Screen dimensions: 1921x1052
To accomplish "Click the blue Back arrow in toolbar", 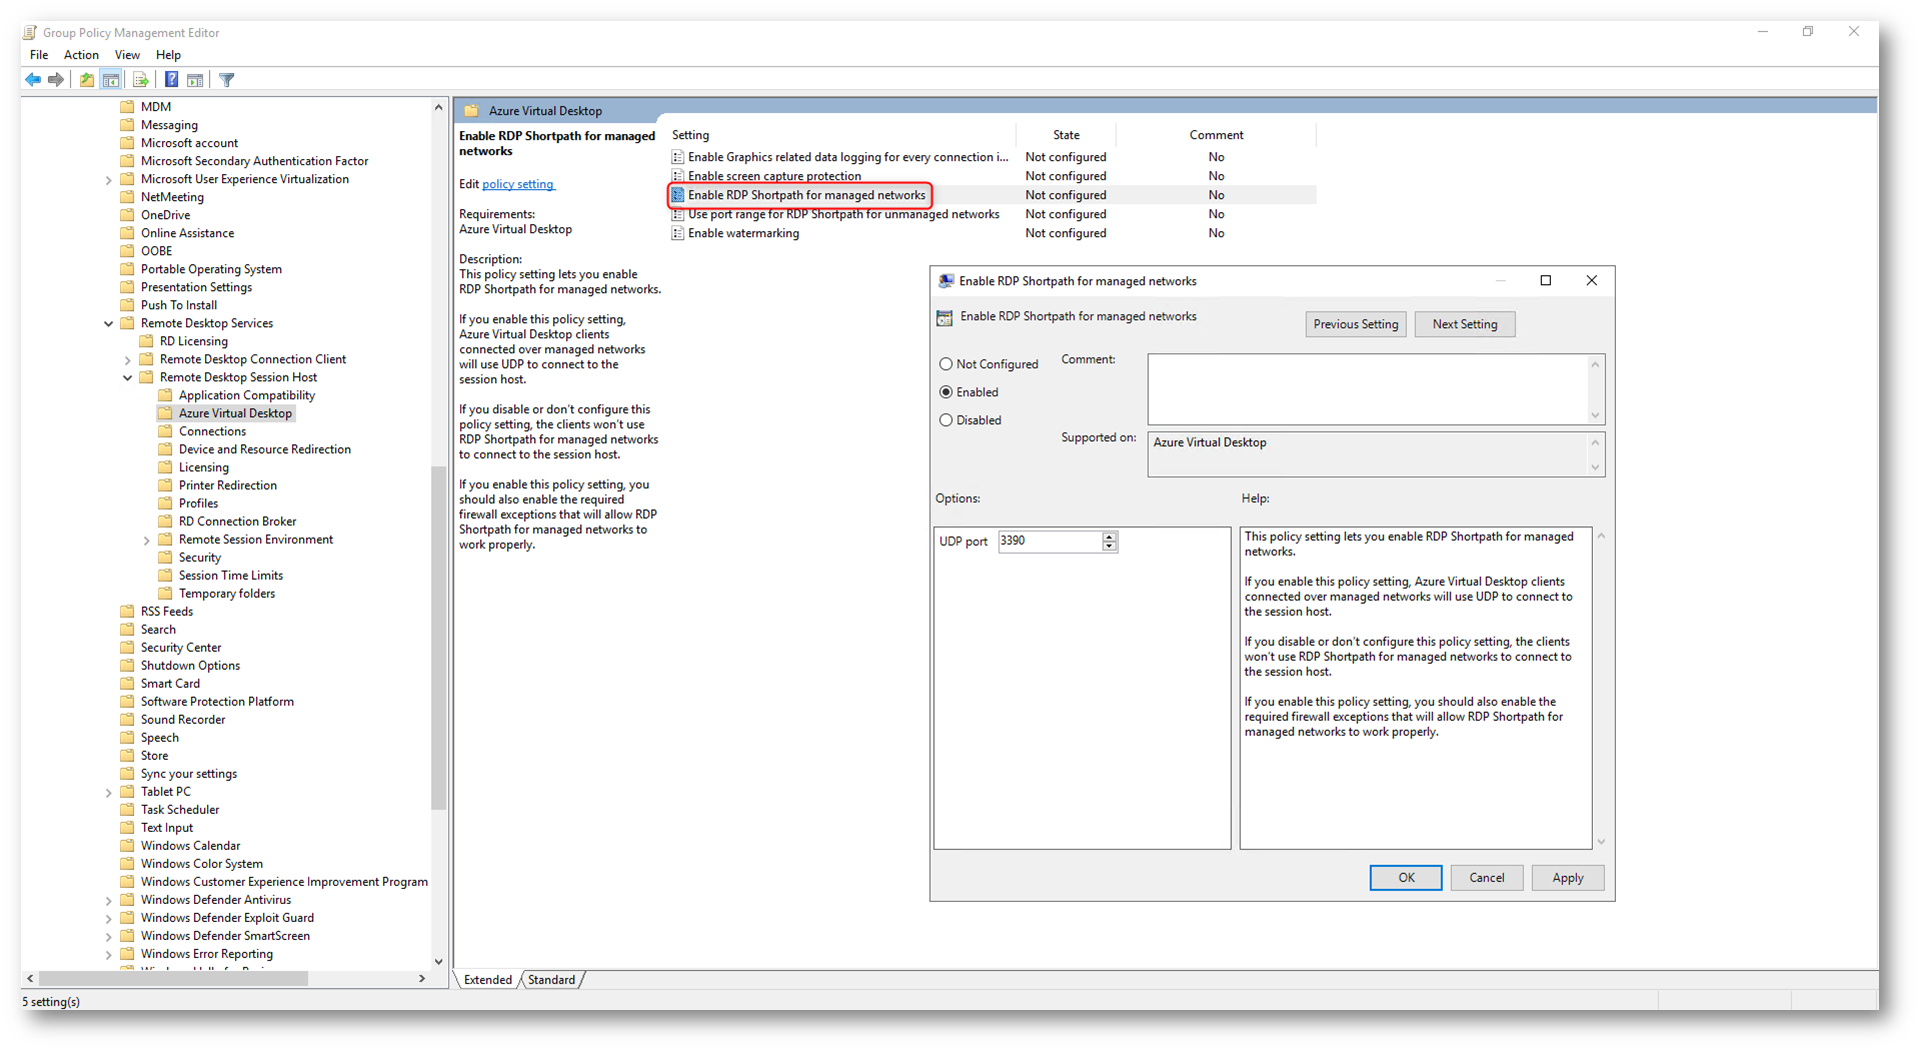I will point(33,80).
